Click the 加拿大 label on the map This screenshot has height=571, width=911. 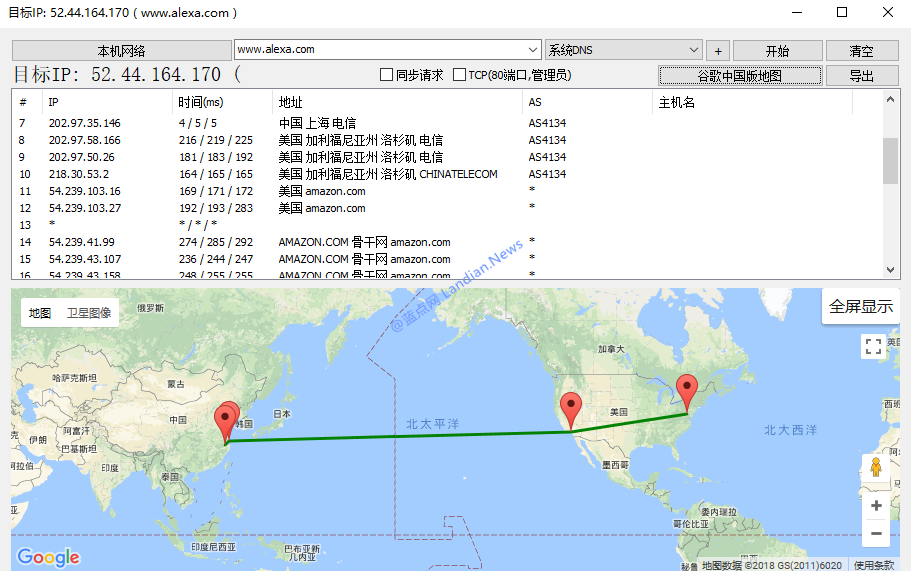[x=611, y=349]
